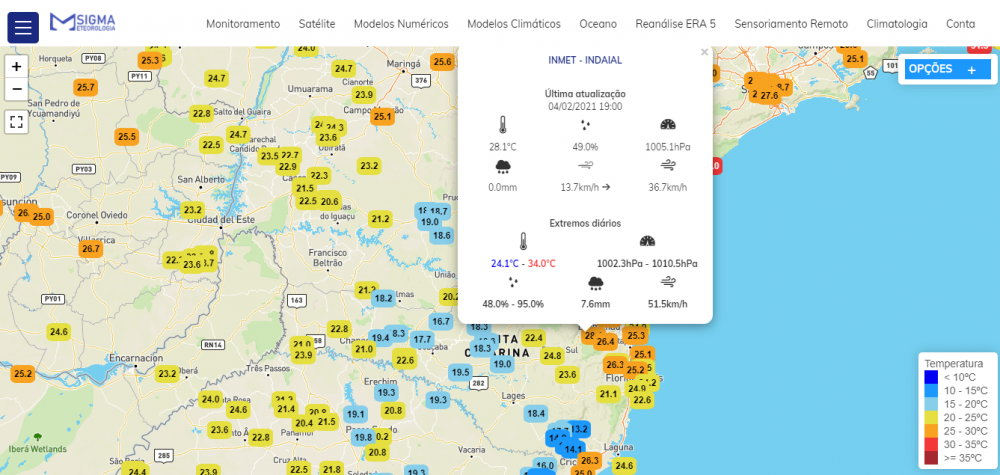Close the INMET - INDAIAL popup
The height and width of the screenshot is (475, 1000).
pyautogui.click(x=704, y=53)
